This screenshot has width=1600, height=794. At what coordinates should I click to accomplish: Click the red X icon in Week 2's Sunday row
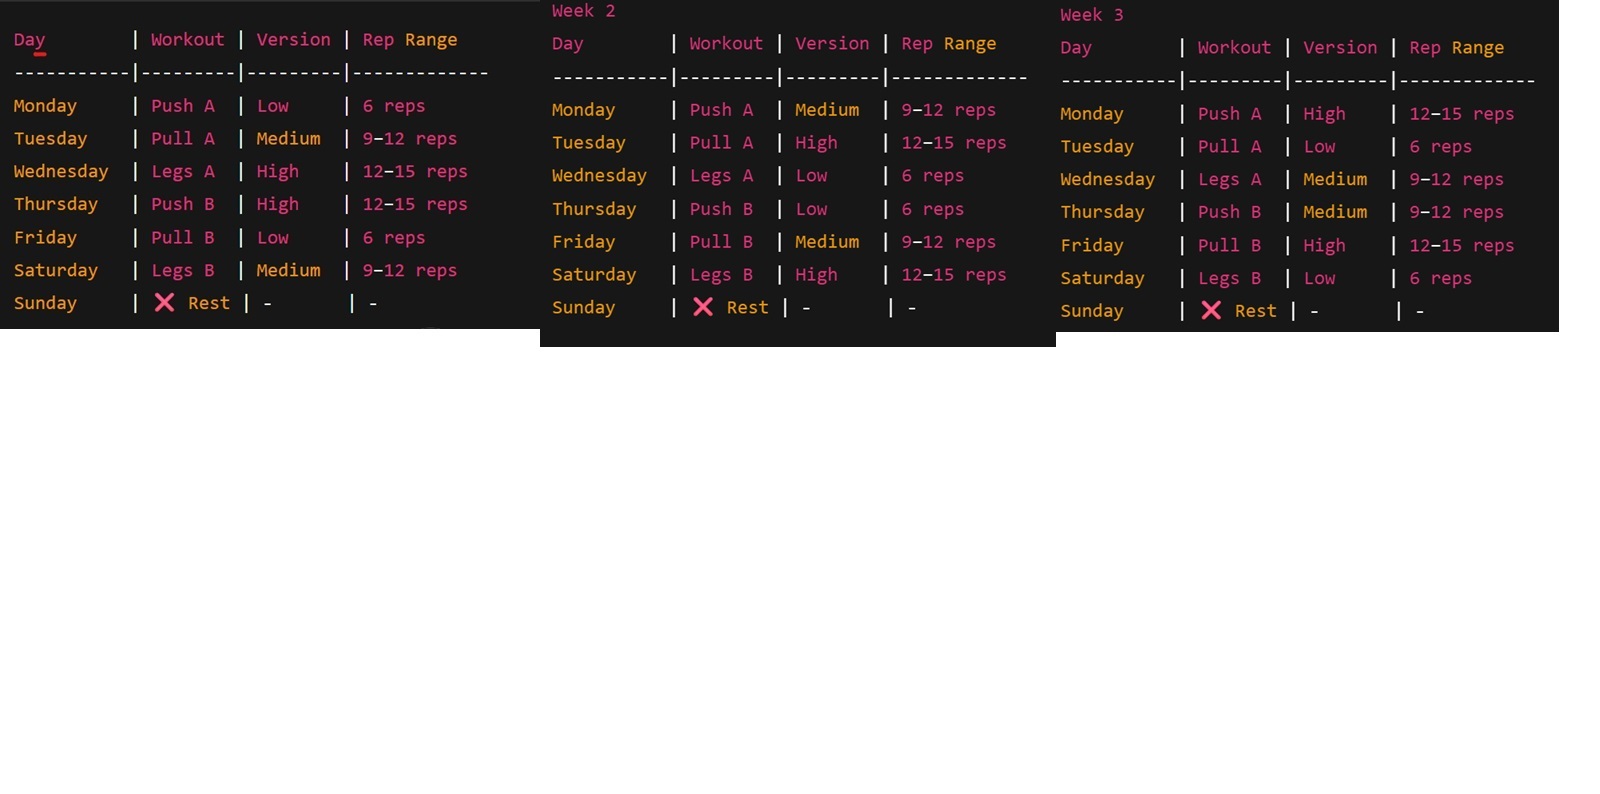(703, 307)
